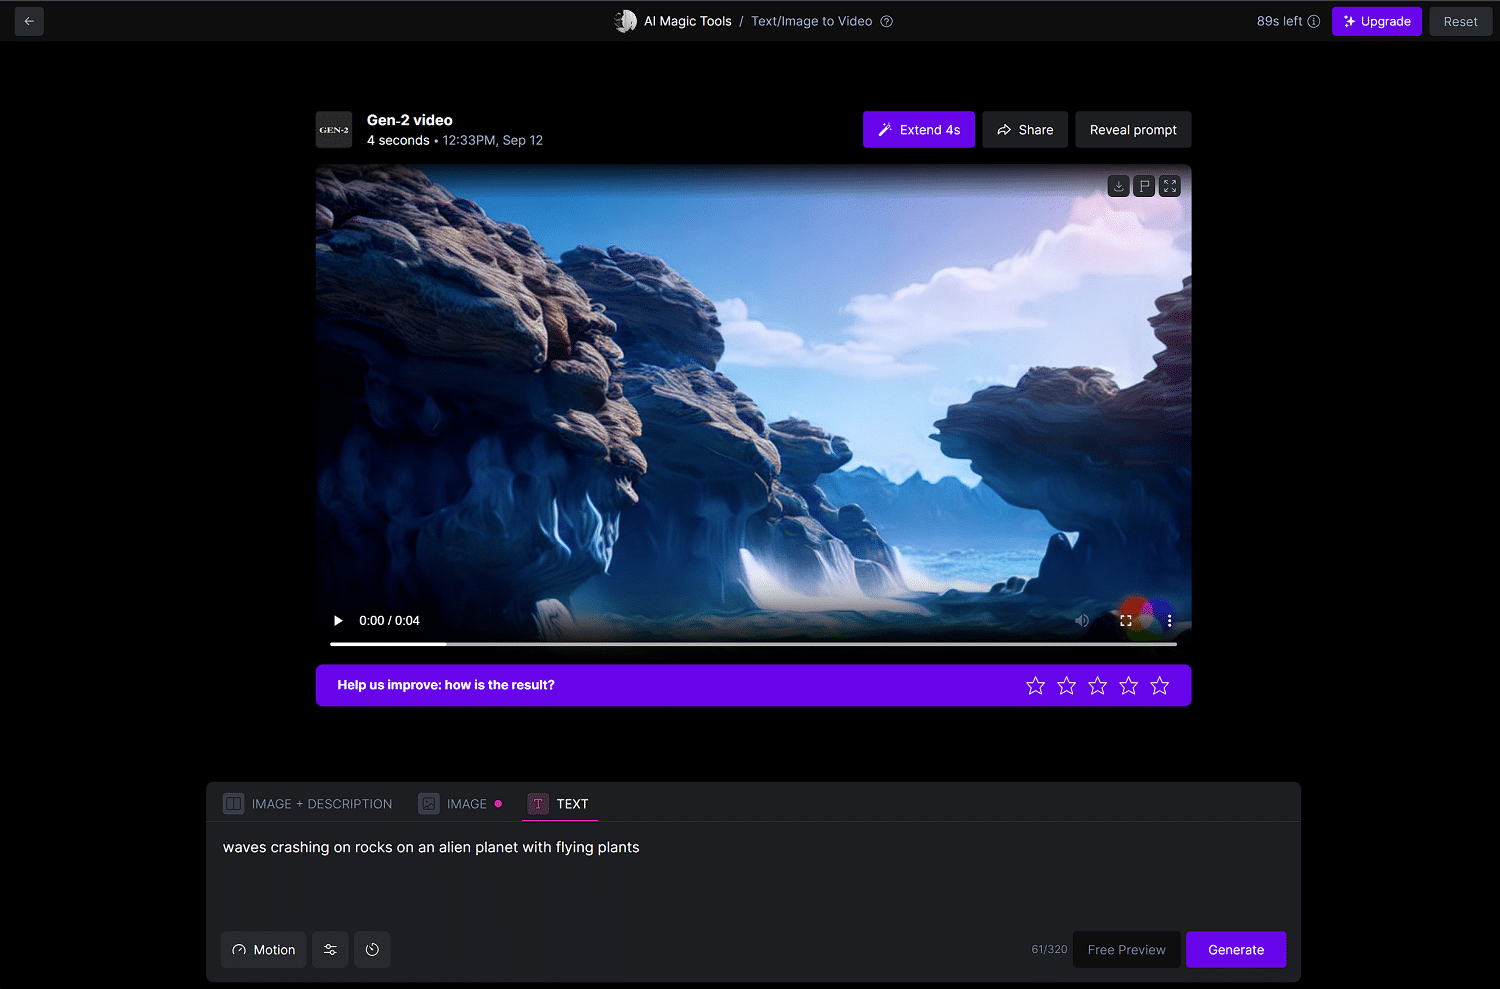Play the Gen-2 video
This screenshot has width=1500, height=989.
click(338, 621)
